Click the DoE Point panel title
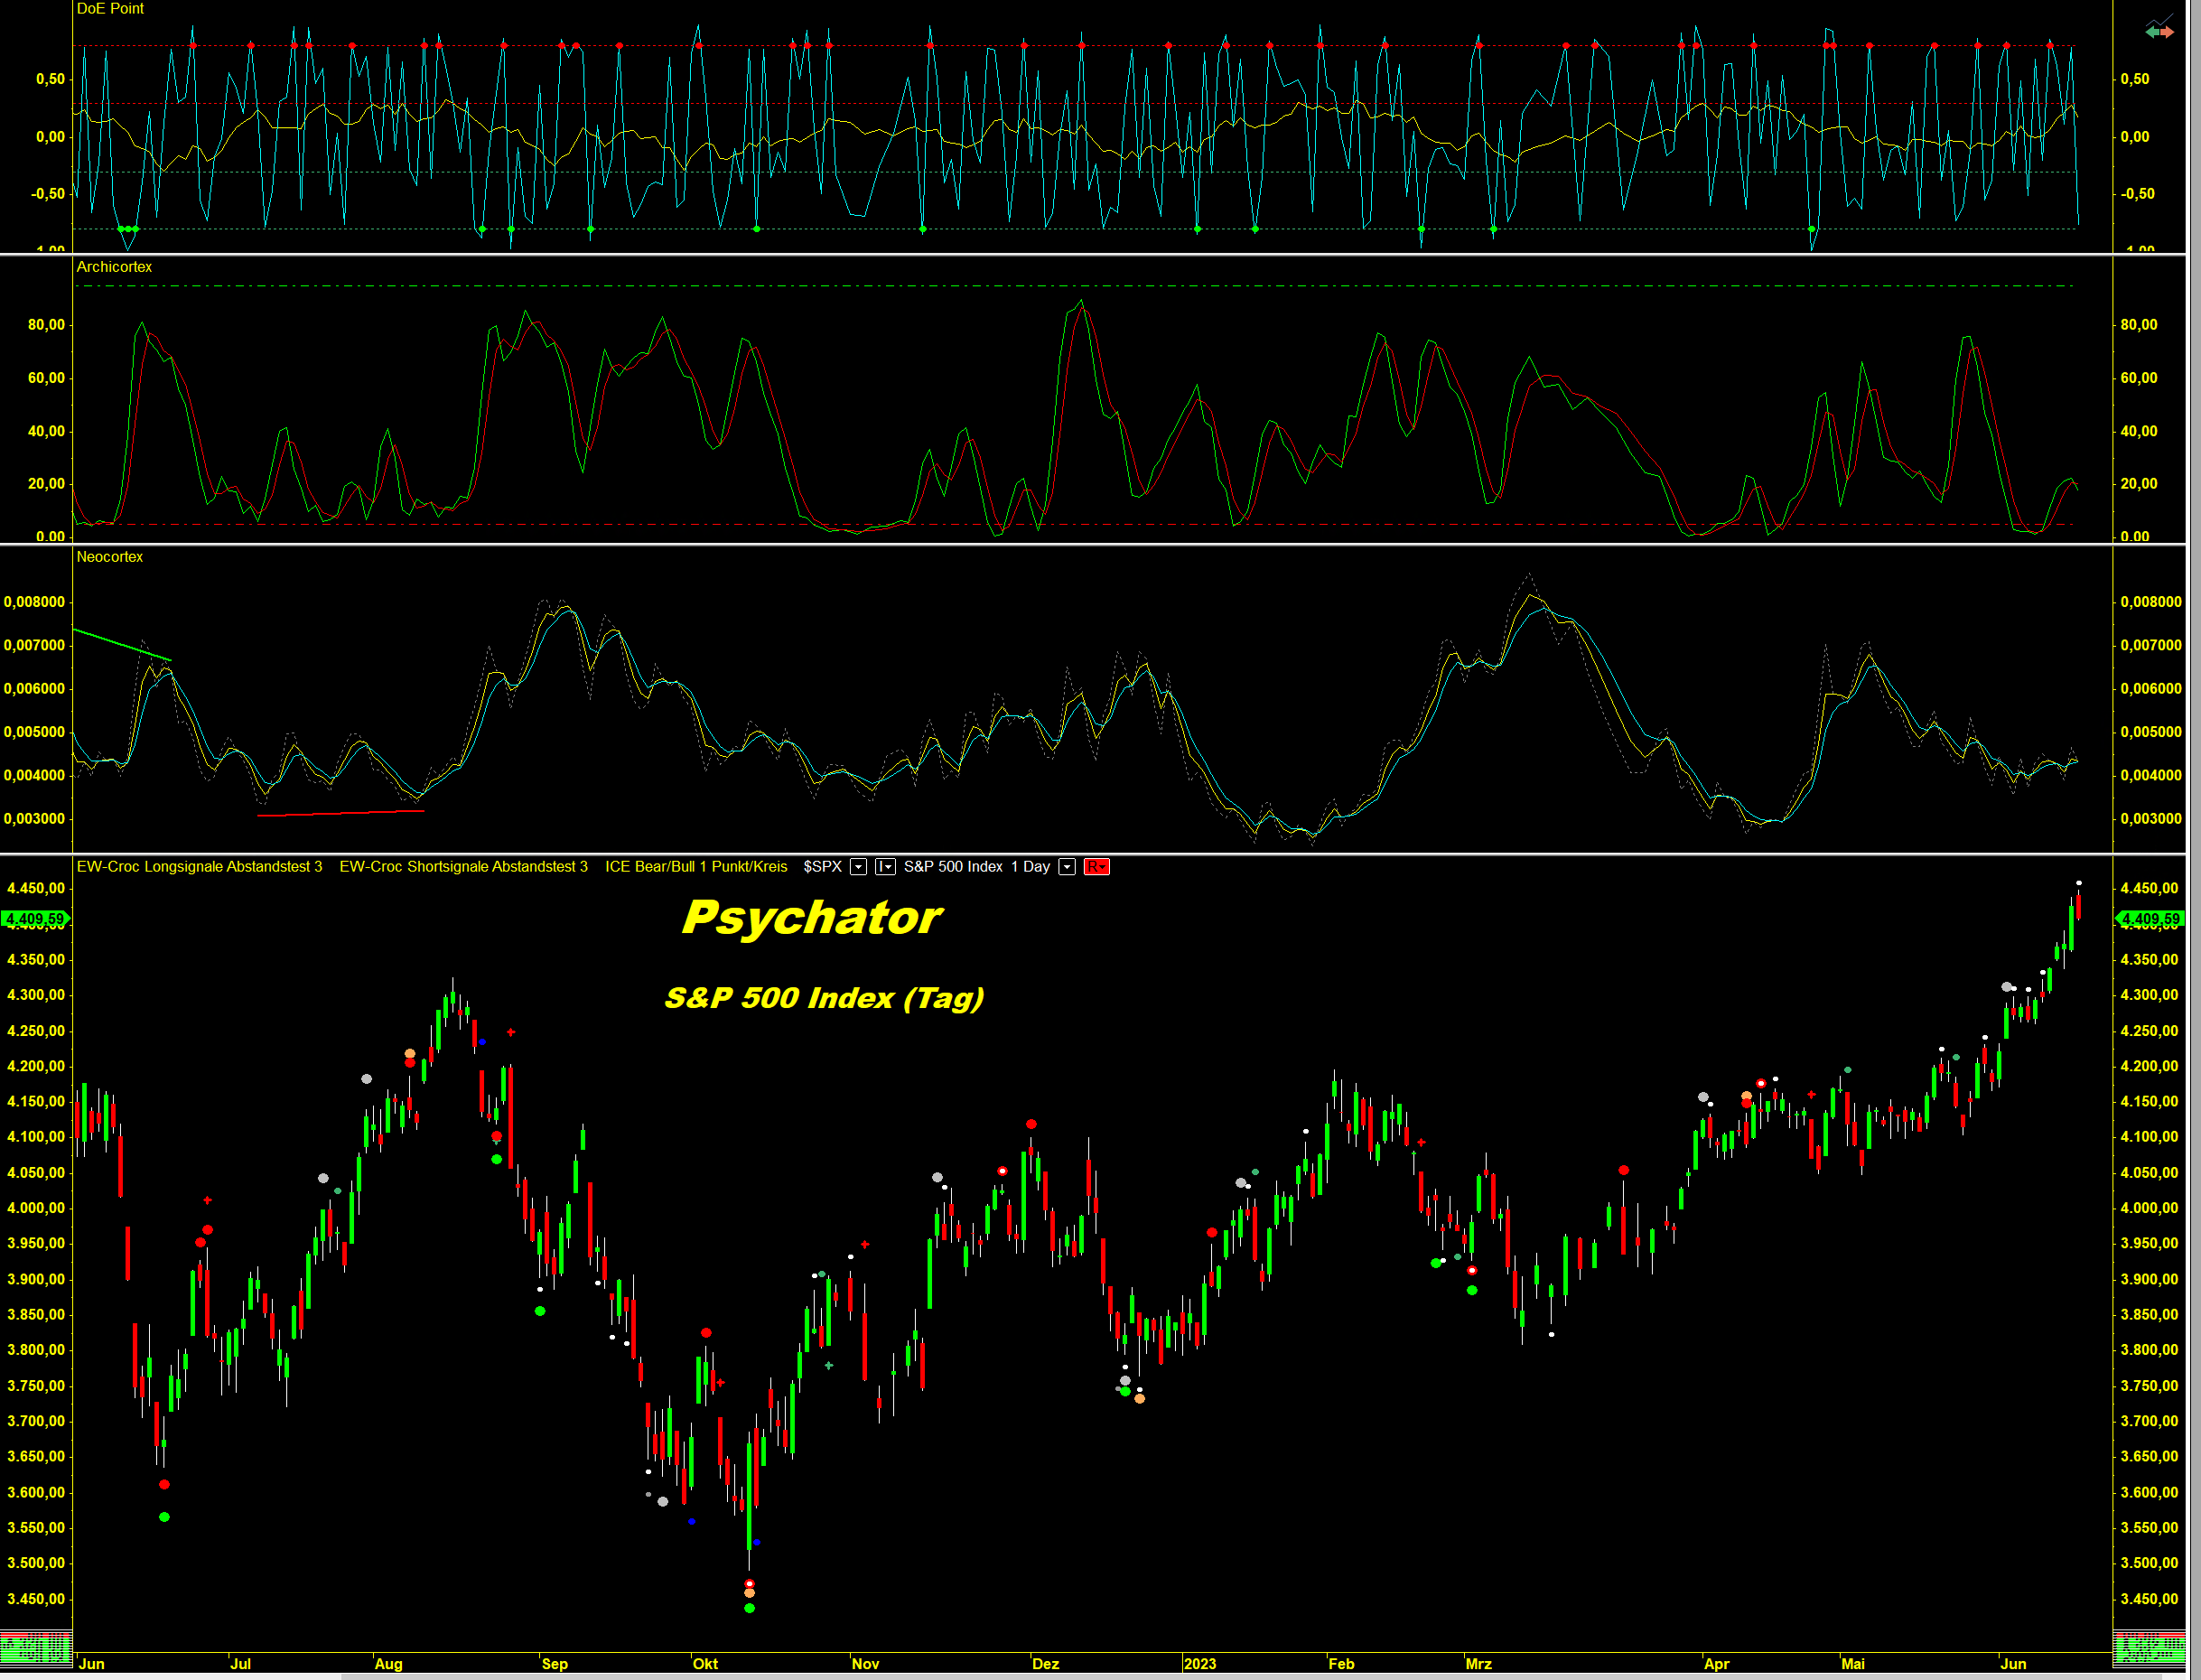Image resolution: width=2201 pixels, height=1680 pixels. click(110, 9)
